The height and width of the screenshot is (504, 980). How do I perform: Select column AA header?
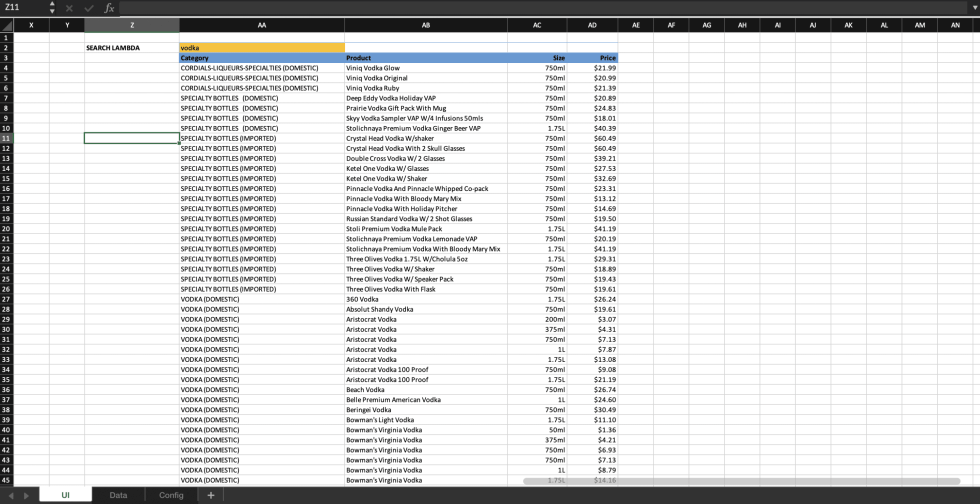262,25
